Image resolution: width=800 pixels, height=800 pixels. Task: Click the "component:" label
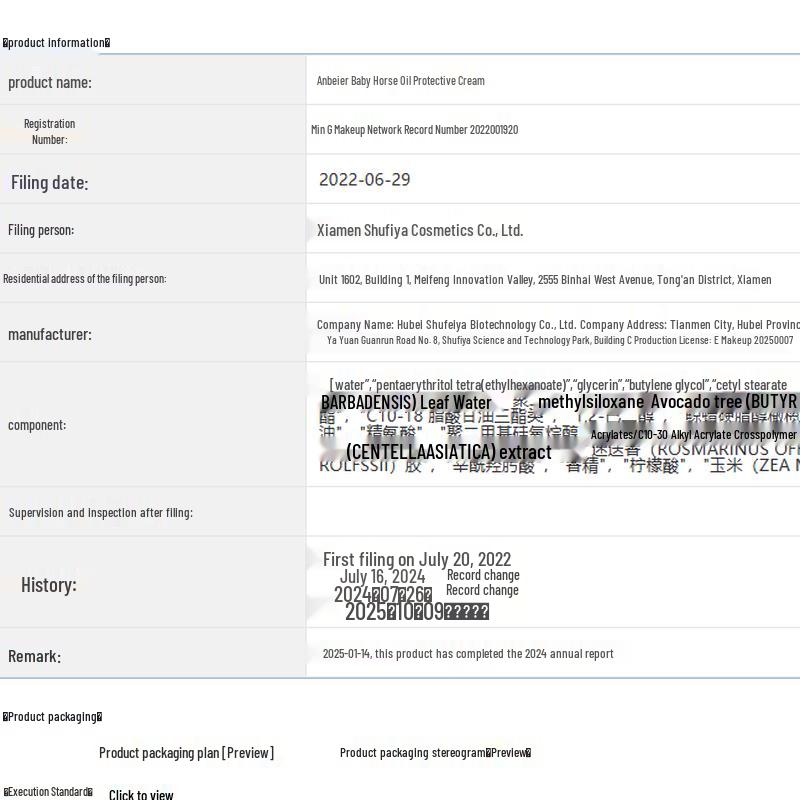[x=37, y=425]
